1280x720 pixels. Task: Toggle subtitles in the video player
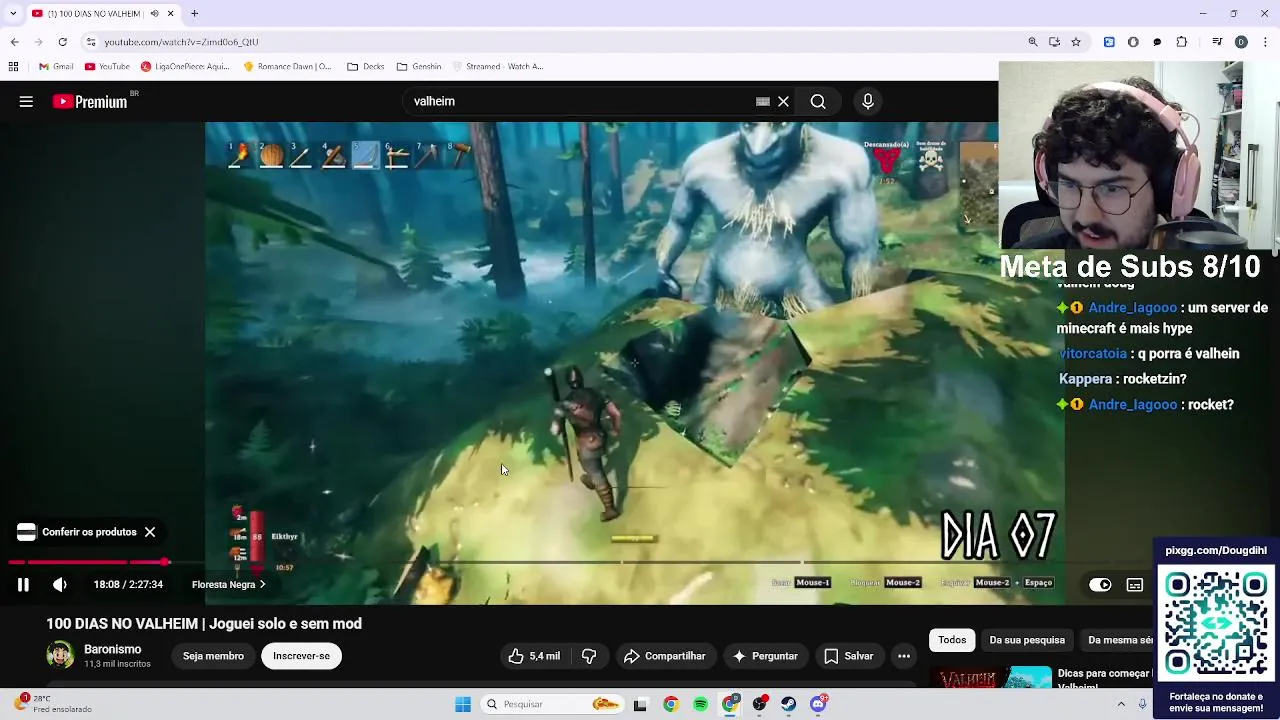(1135, 585)
